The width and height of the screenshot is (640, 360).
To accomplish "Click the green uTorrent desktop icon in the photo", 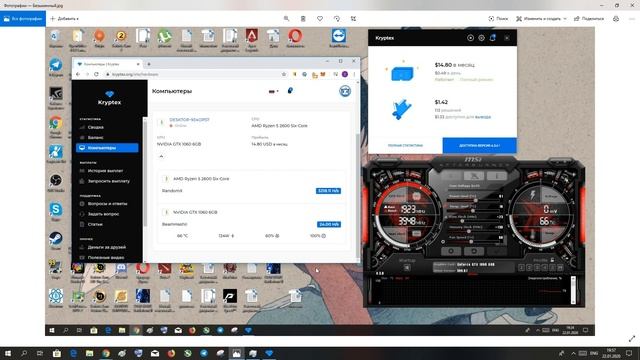I will click(x=164, y=36).
